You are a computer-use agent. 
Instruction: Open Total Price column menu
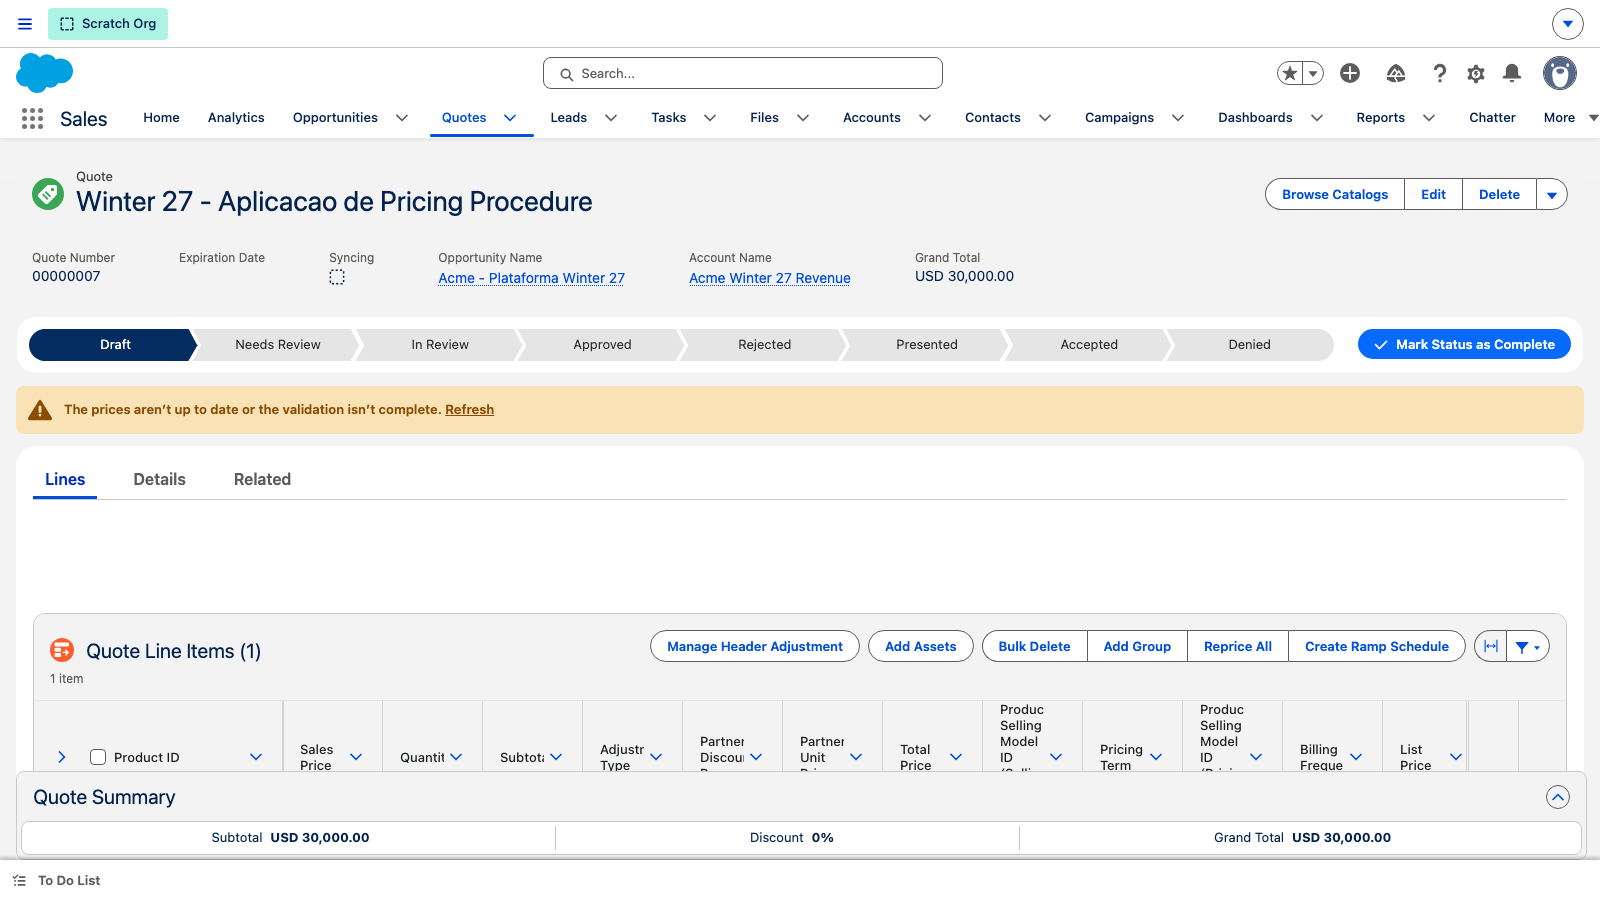(956, 757)
